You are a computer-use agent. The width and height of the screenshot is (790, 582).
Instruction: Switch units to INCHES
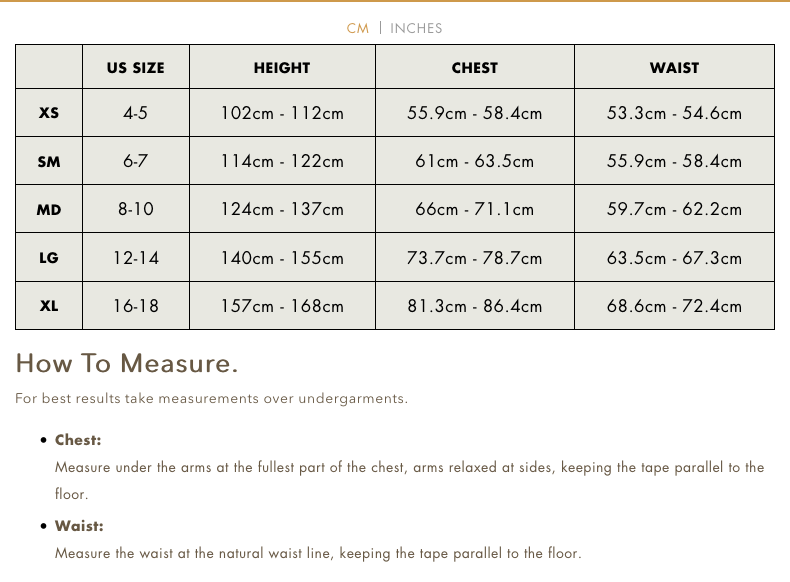(416, 28)
